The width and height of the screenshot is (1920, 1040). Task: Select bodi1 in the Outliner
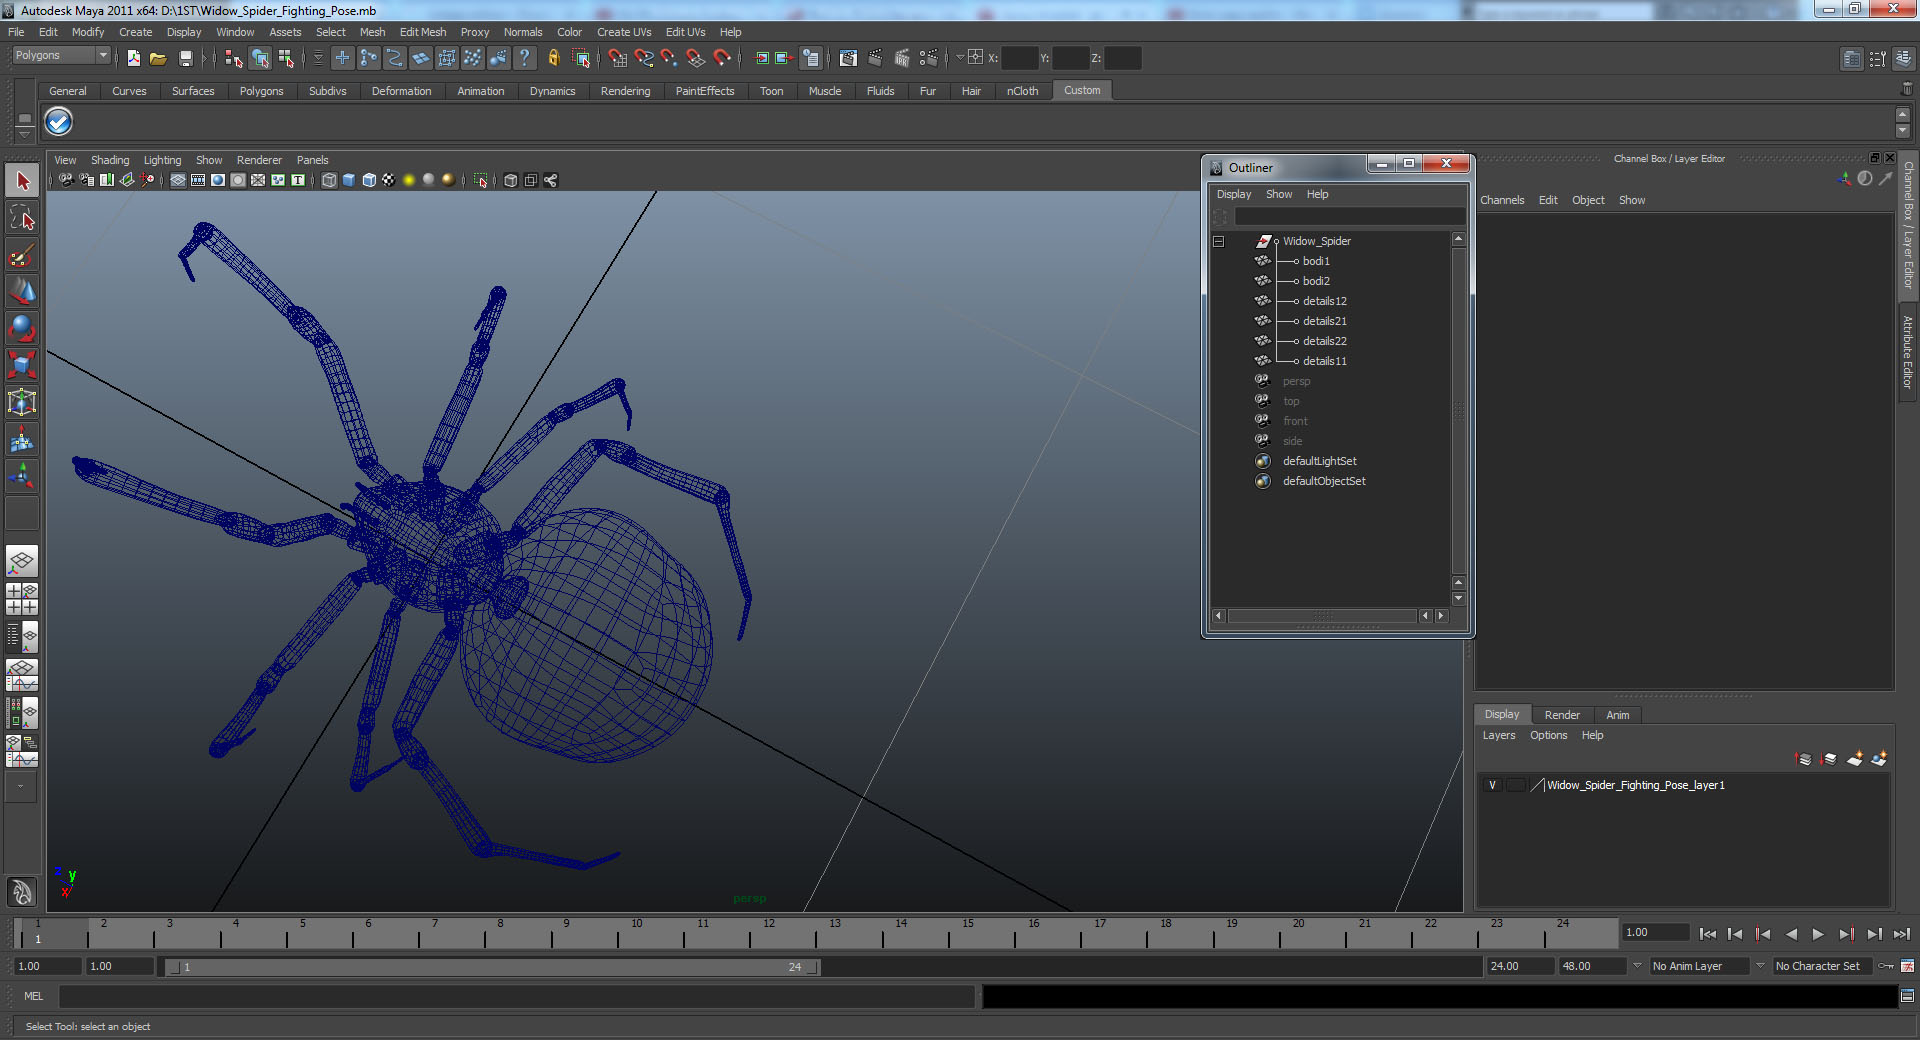(x=1316, y=261)
